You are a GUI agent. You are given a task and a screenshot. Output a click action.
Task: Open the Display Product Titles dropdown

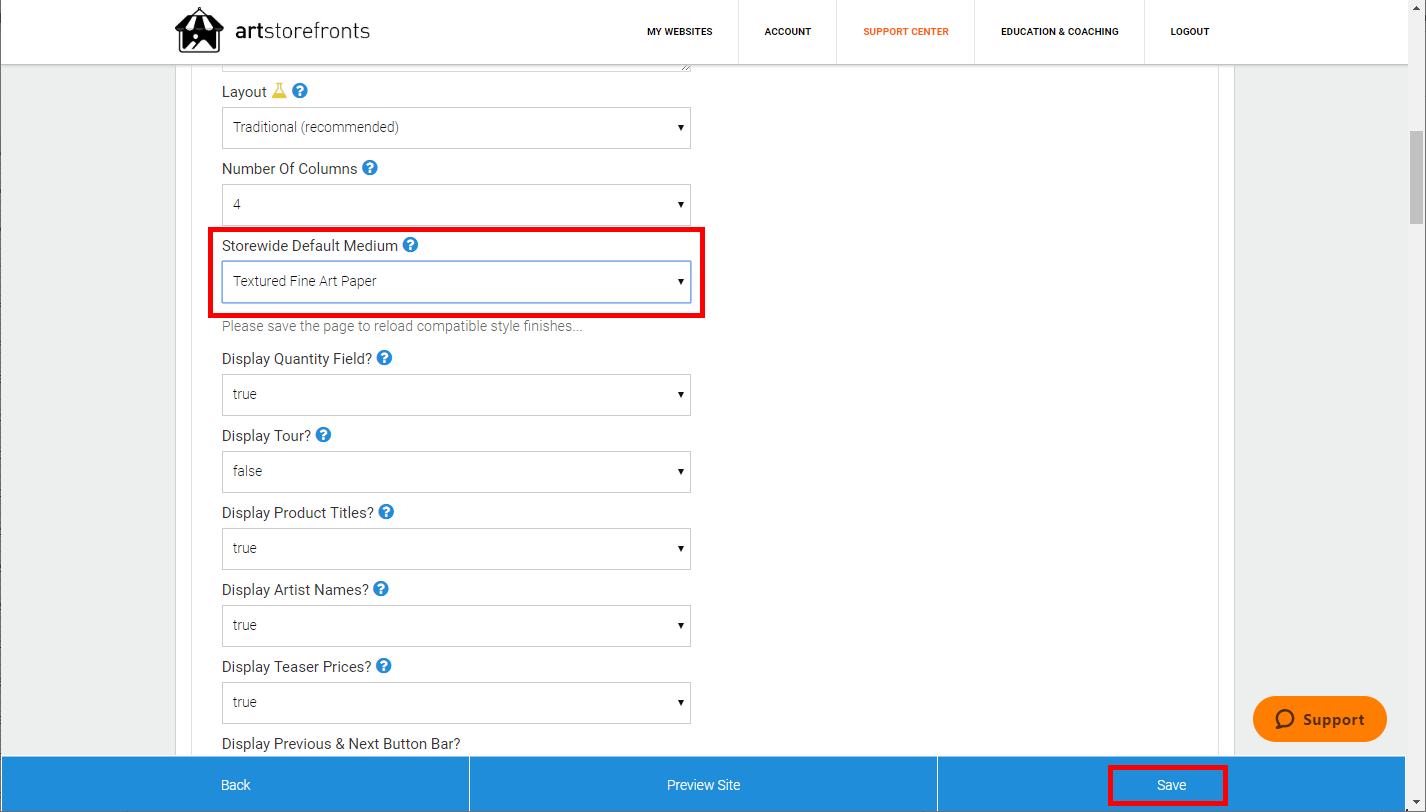click(456, 549)
